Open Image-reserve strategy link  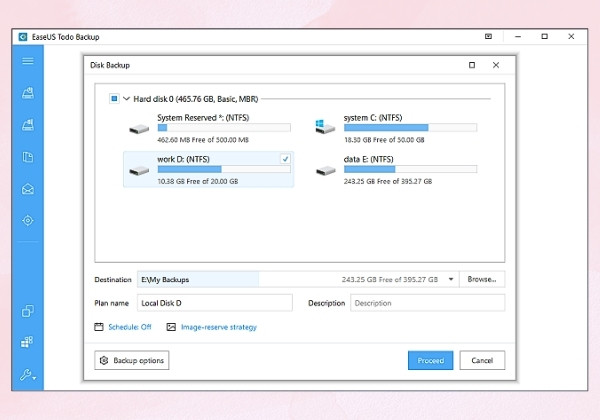218,327
